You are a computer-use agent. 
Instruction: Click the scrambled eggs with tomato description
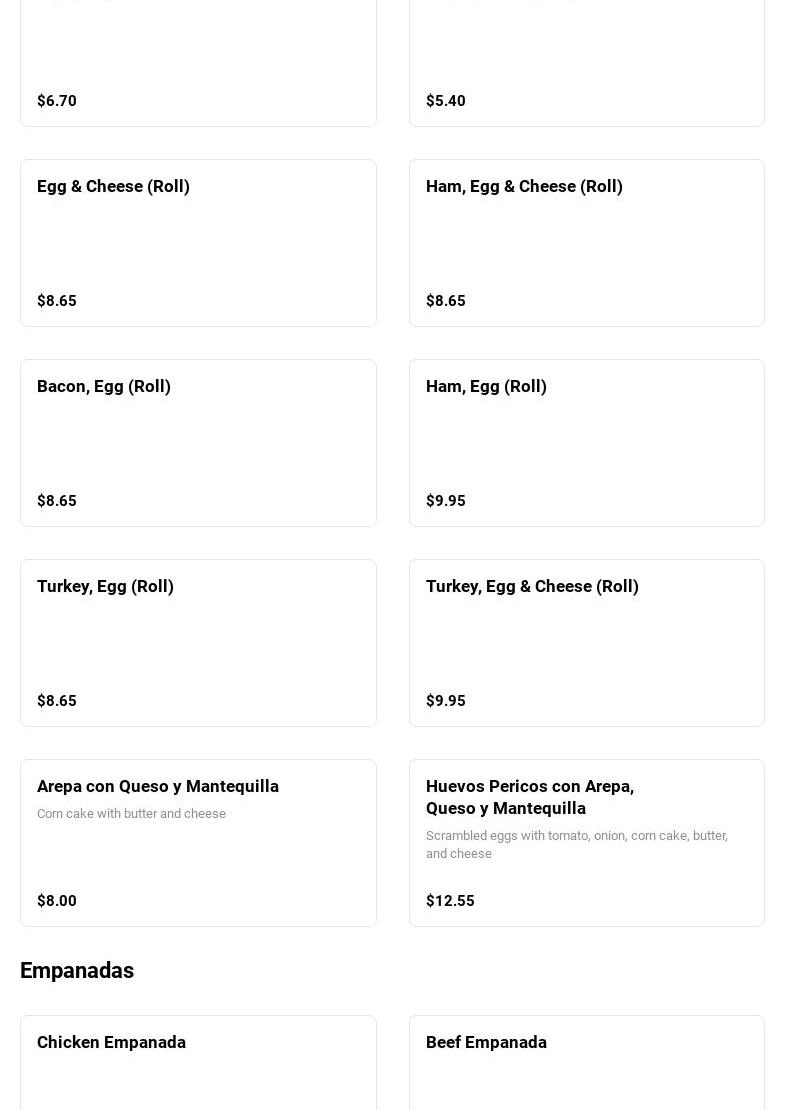click(x=576, y=844)
